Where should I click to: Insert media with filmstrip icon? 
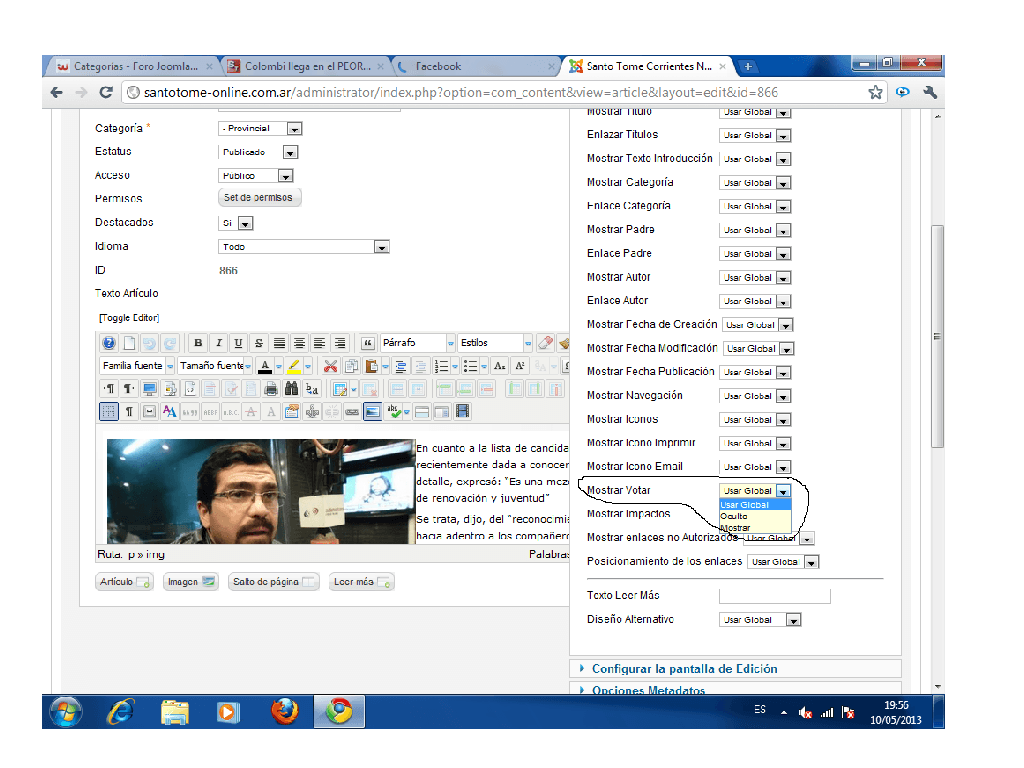(462, 411)
